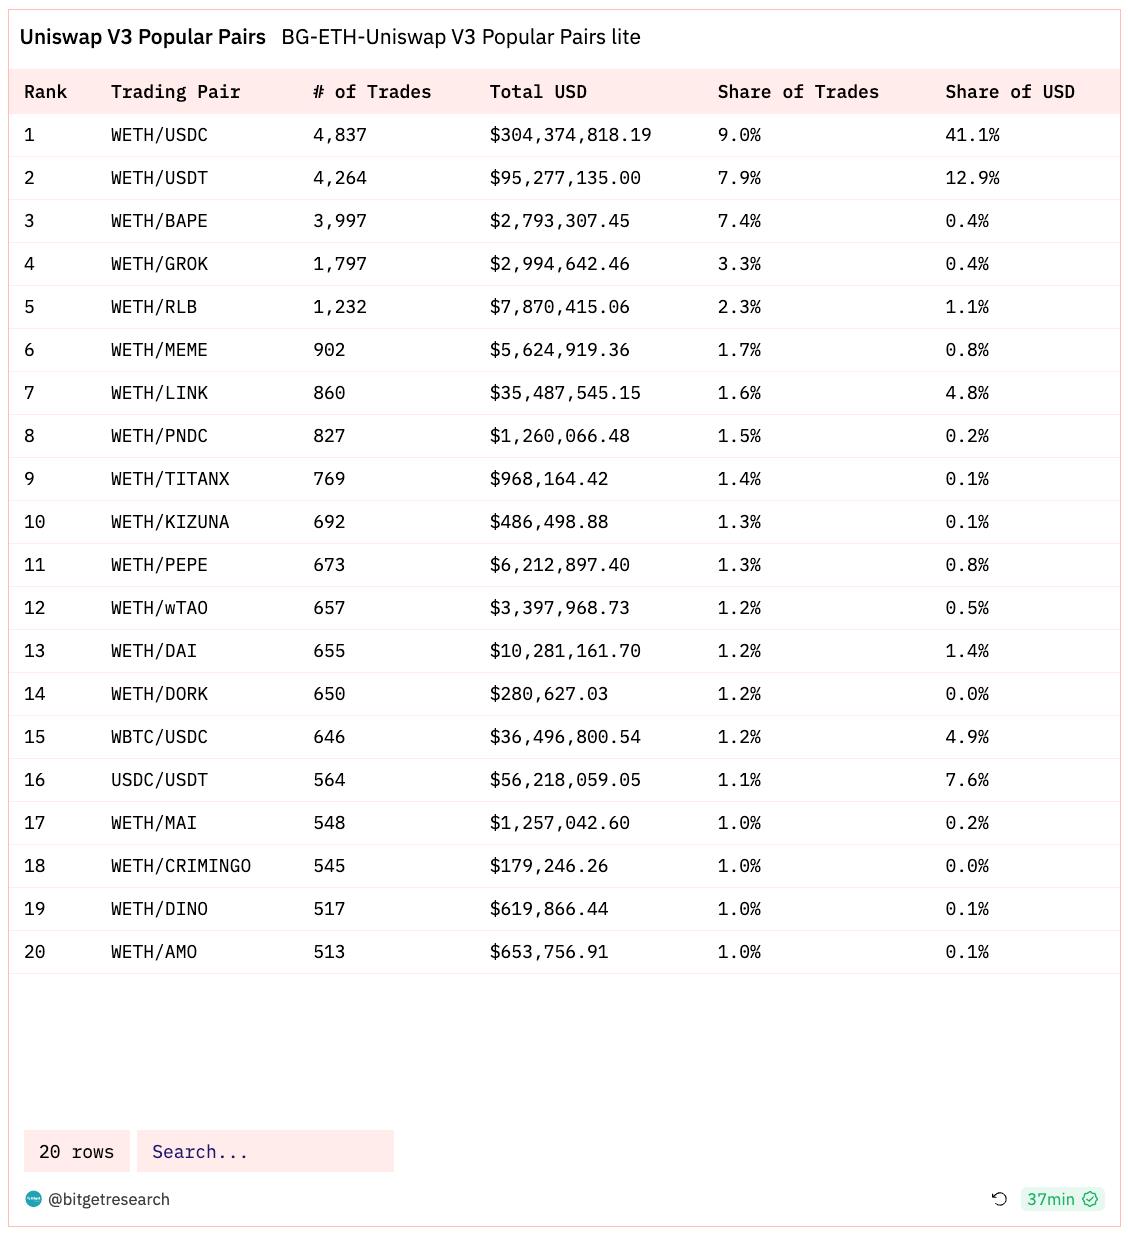Screen dimensions: 1128x1238
Task: Open the @bitgetresearch profile link
Action: click(109, 1199)
